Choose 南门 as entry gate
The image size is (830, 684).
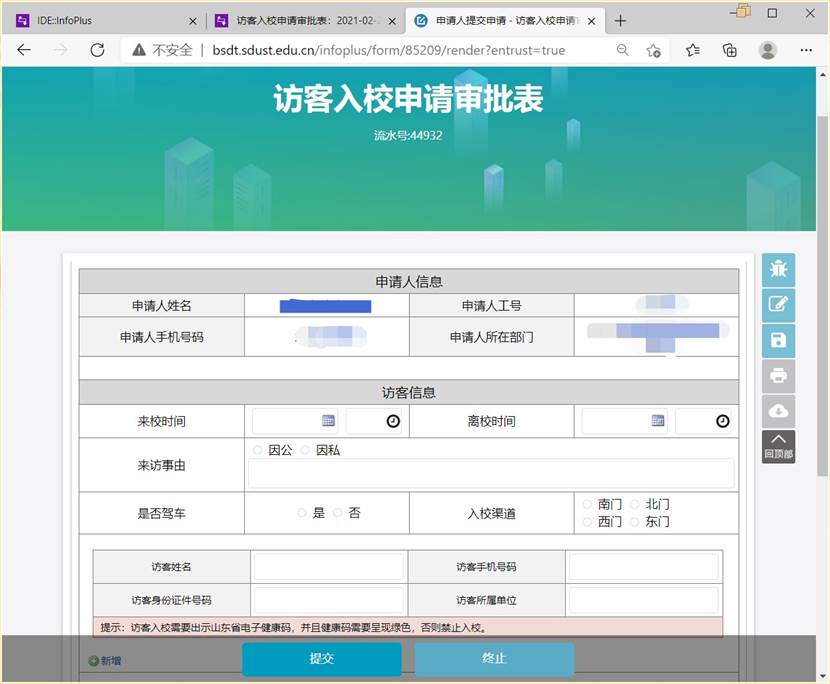coord(588,505)
